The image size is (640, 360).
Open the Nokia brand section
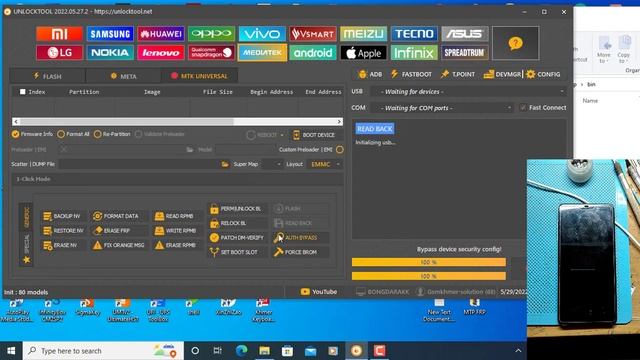110,53
